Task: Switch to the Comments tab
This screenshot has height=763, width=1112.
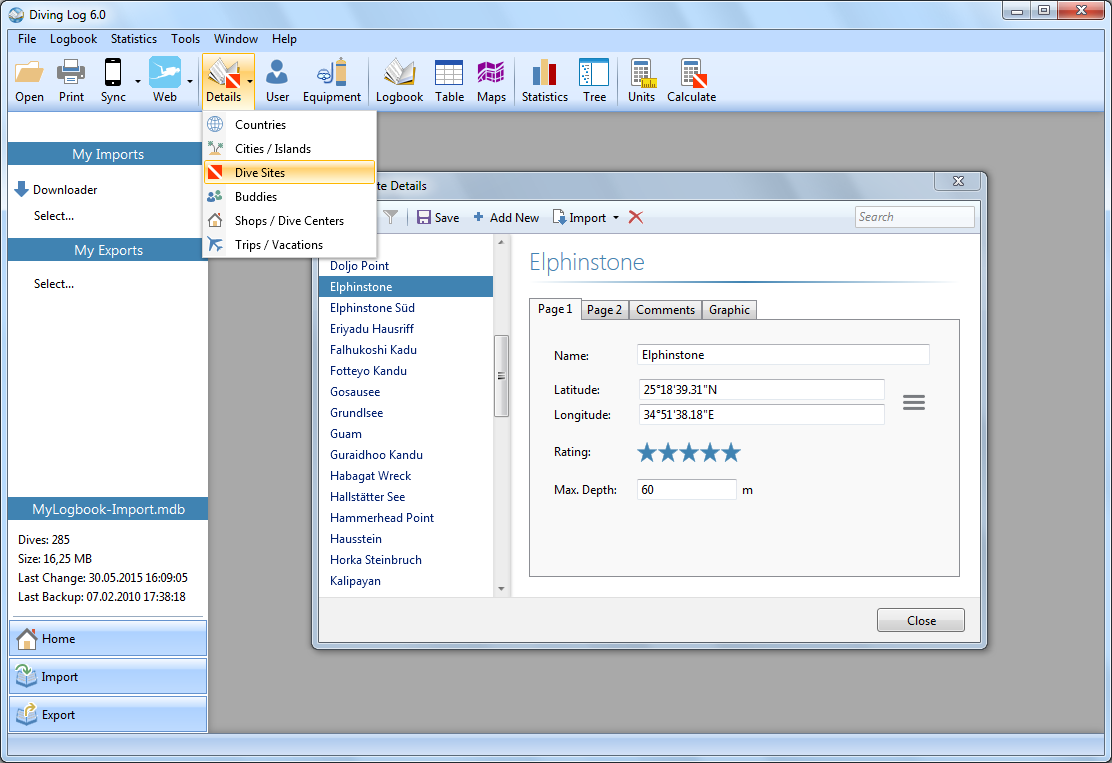Action: pos(665,310)
